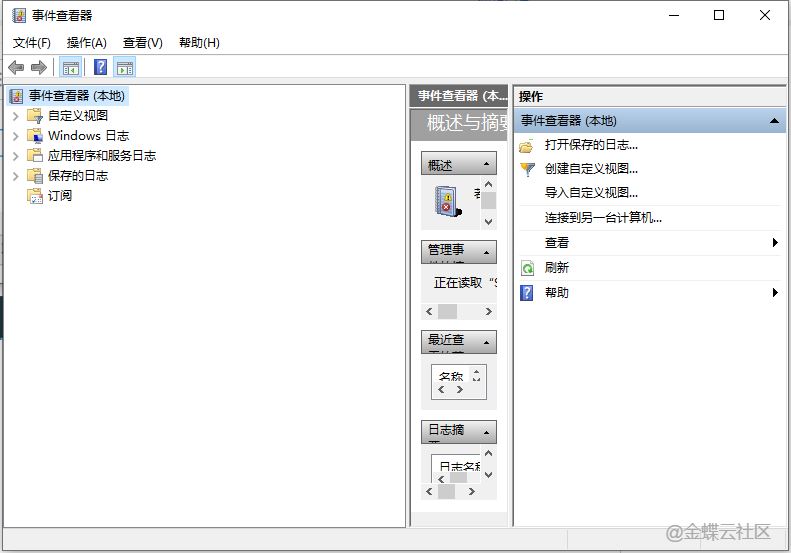Click 连接到另一台计算机... action
Screen dimensions: 791x553
(x=603, y=218)
